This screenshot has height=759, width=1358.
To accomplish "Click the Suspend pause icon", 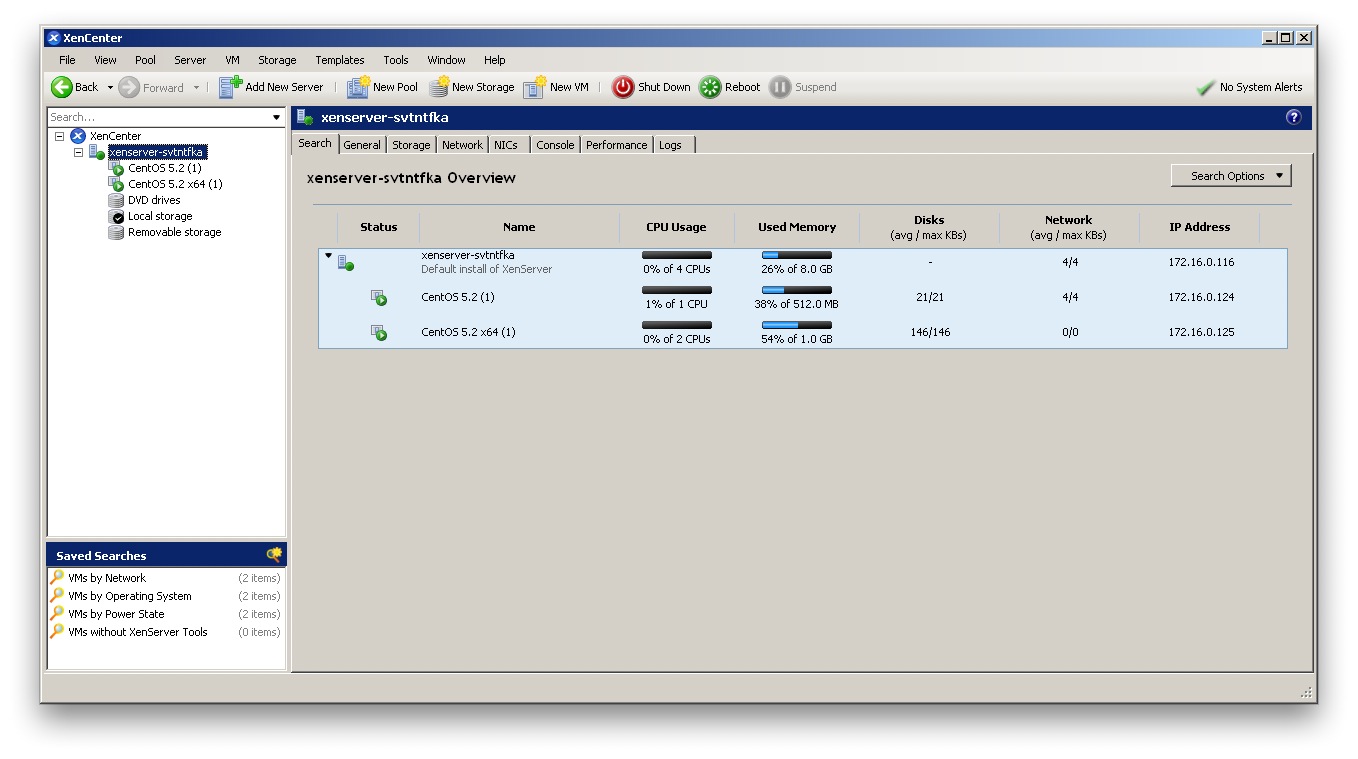I will [x=780, y=87].
